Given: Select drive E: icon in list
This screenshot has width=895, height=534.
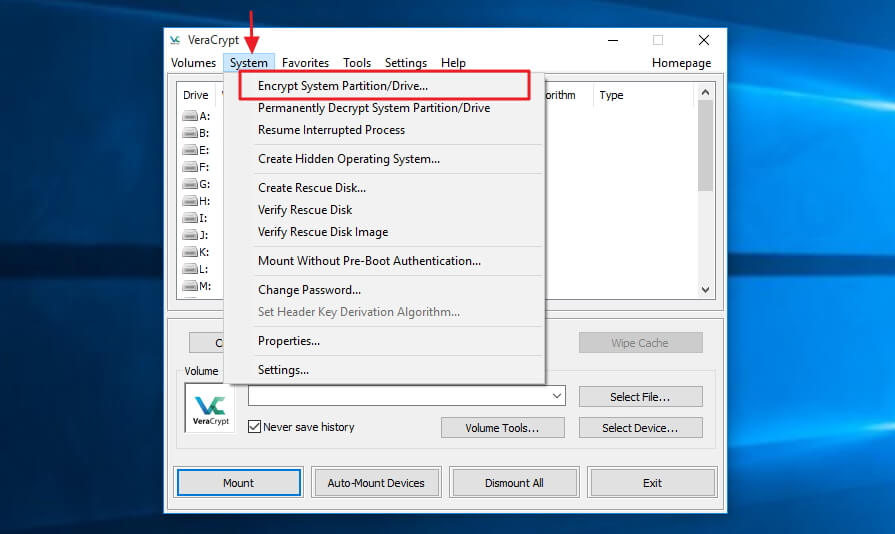Looking at the screenshot, I should pyautogui.click(x=190, y=150).
